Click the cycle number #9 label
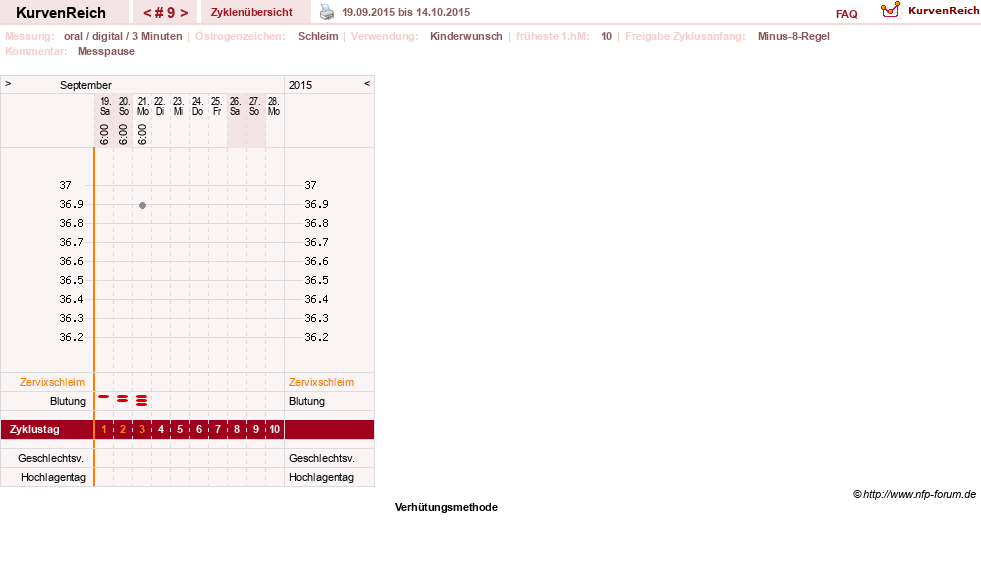 [x=166, y=13]
